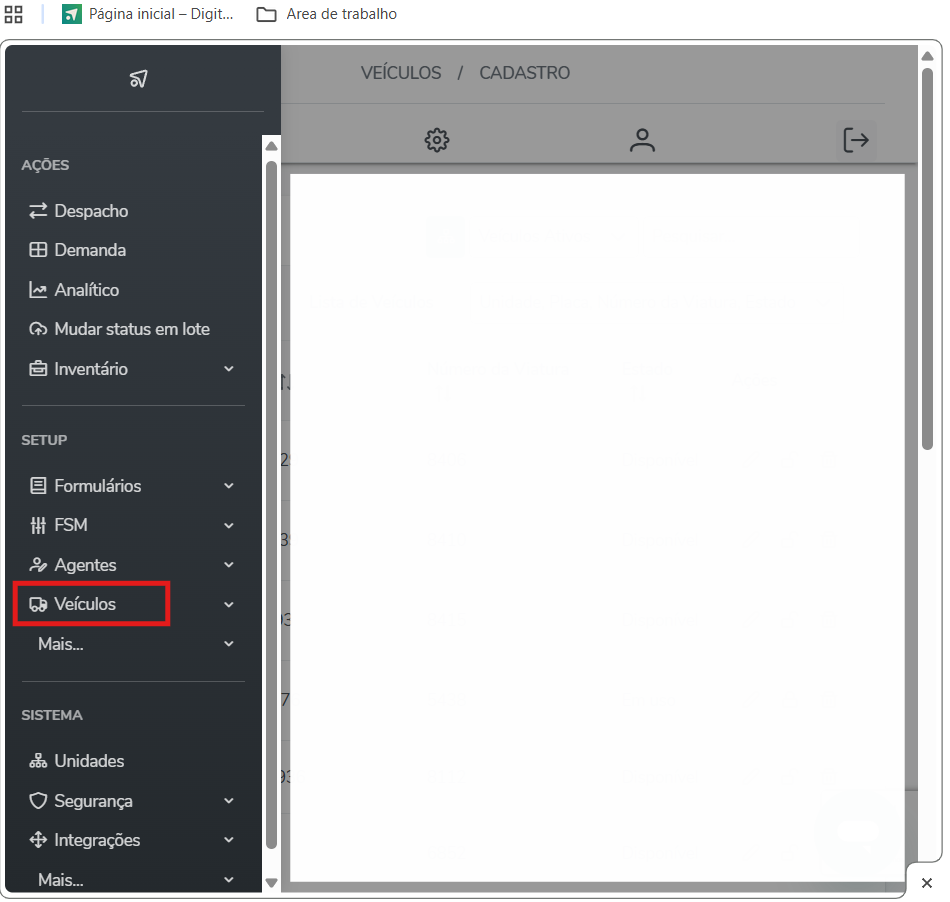Screen dimensions: 950x902
Task: Open Despacho from the sidebar
Action: point(91,211)
